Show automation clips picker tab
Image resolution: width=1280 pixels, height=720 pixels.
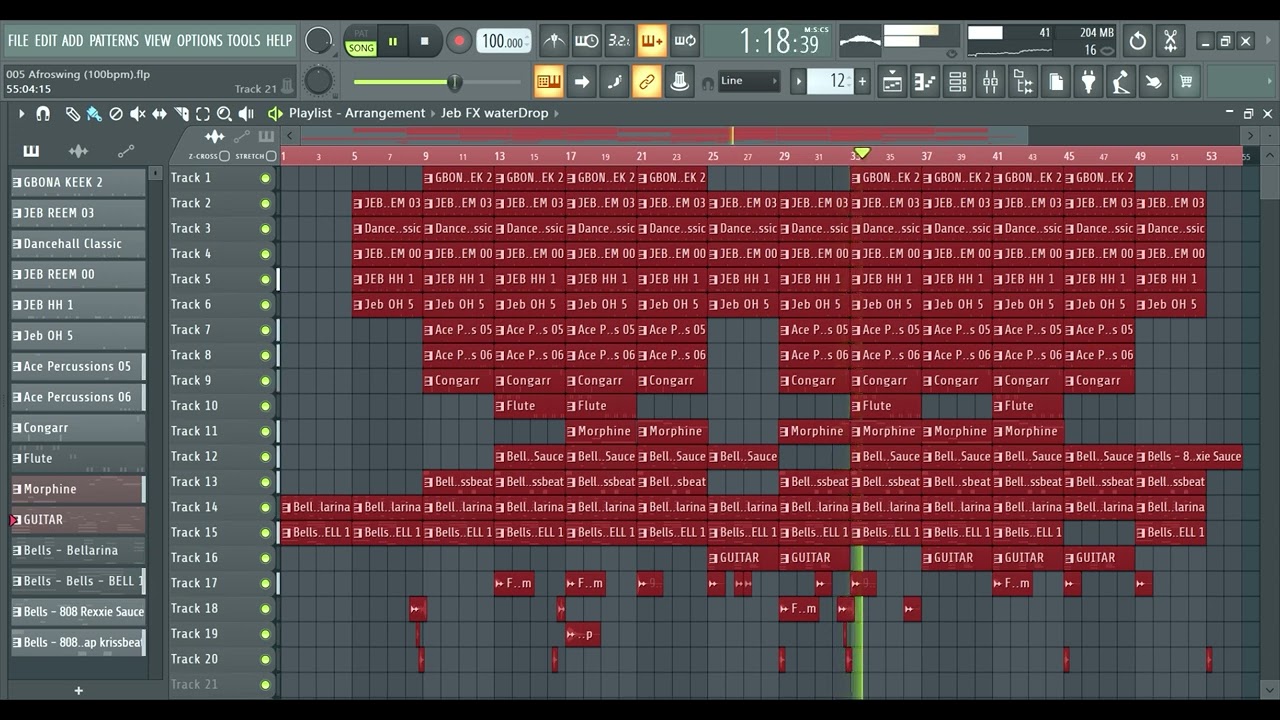125,151
